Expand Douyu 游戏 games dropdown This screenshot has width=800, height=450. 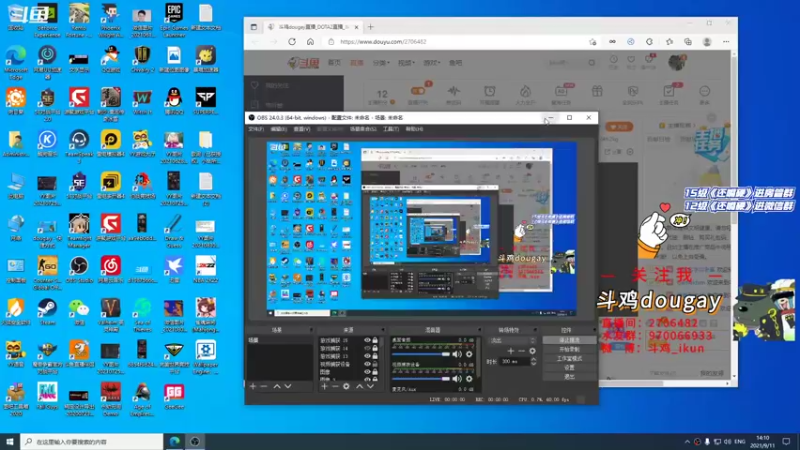[431, 63]
